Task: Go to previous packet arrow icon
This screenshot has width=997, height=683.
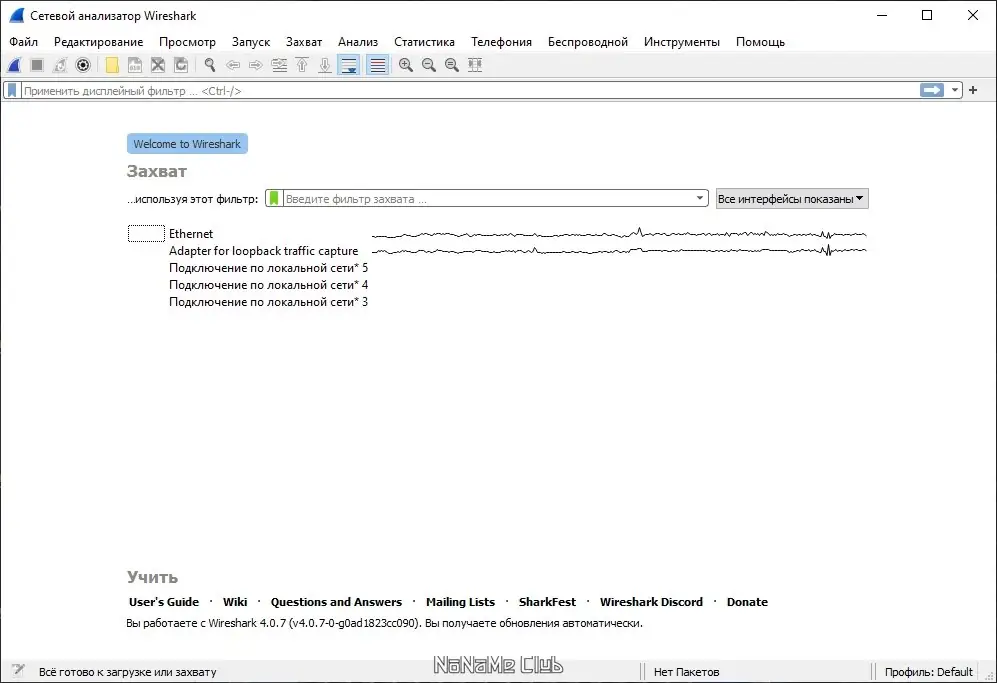Action: pos(233,65)
